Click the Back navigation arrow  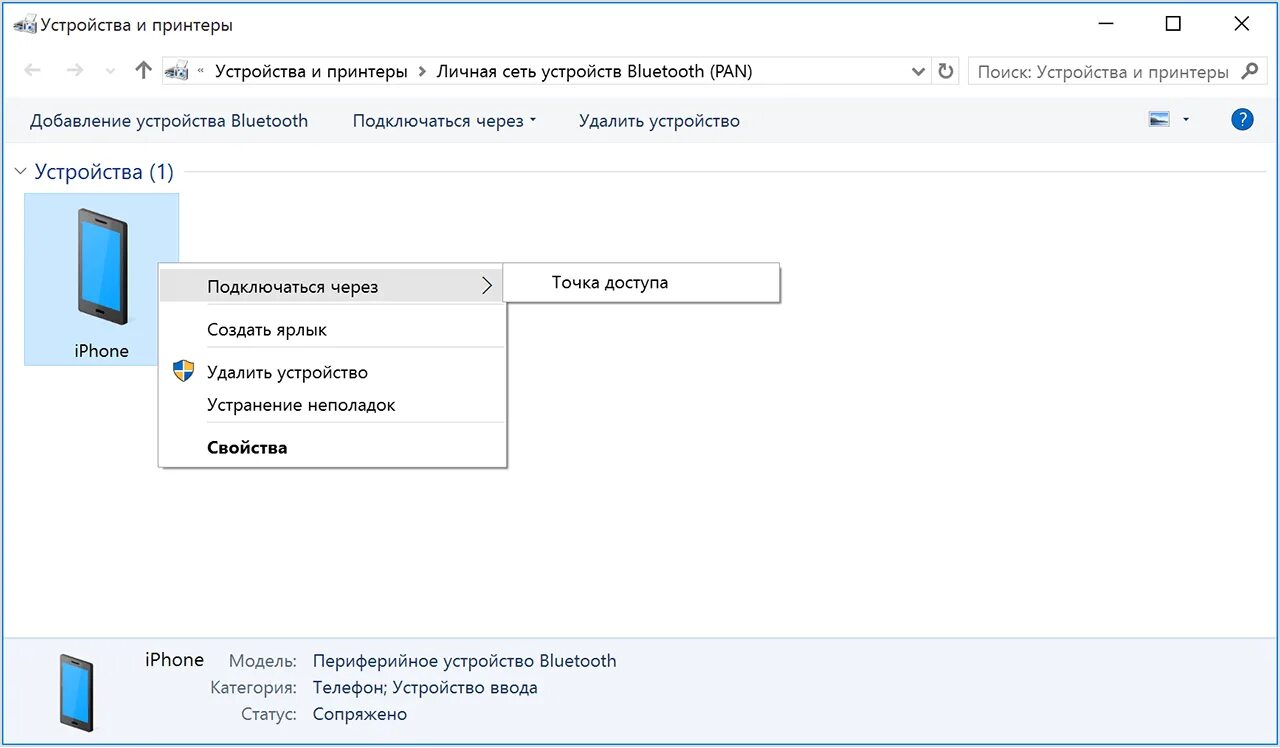tap(32, 71)
